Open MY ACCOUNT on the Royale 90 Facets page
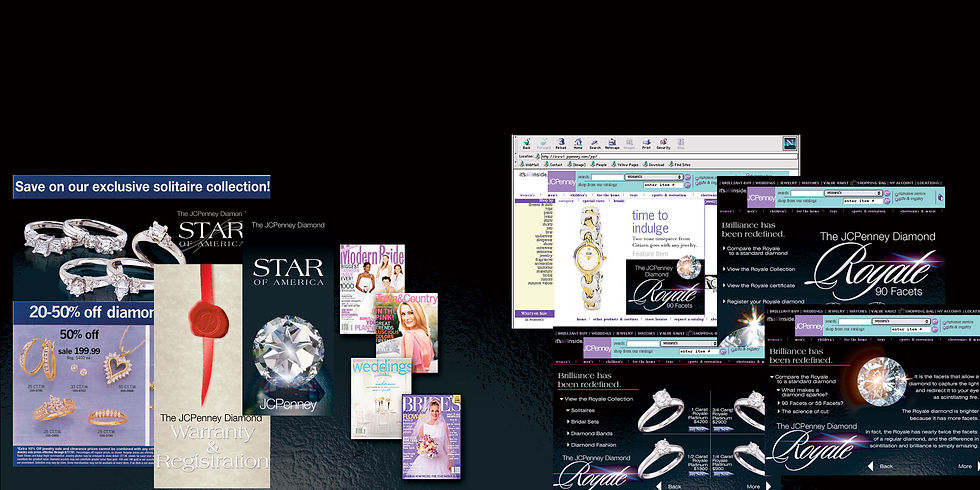 (x=901, y=183)
